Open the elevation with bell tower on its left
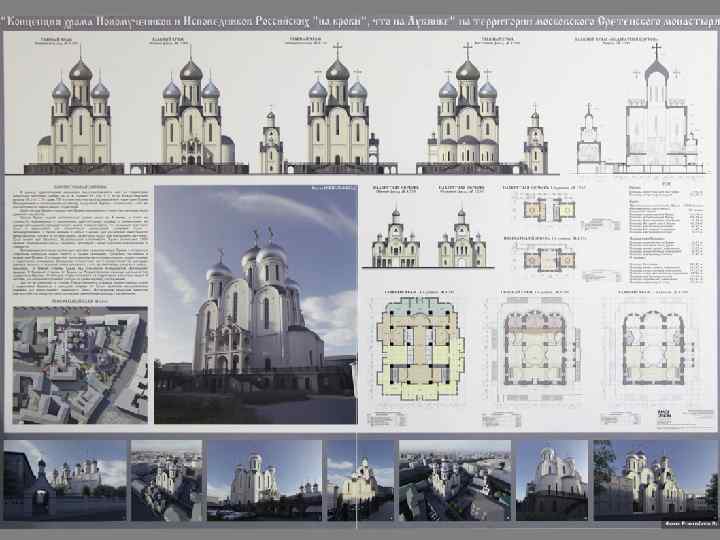 pyautogui.click(x=327, y=109)
